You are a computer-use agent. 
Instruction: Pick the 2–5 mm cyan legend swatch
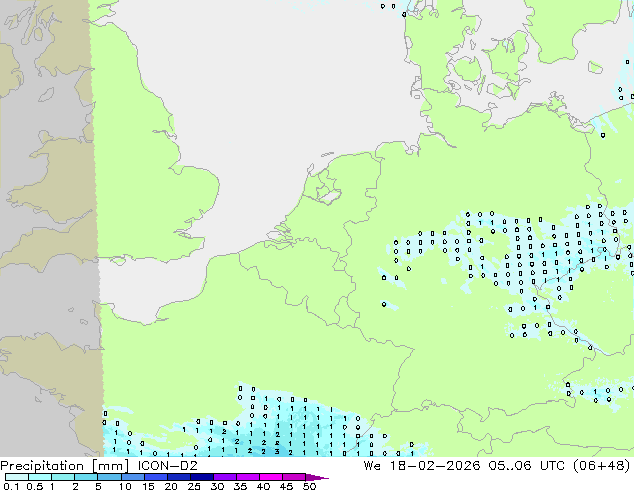pos(87,477)
